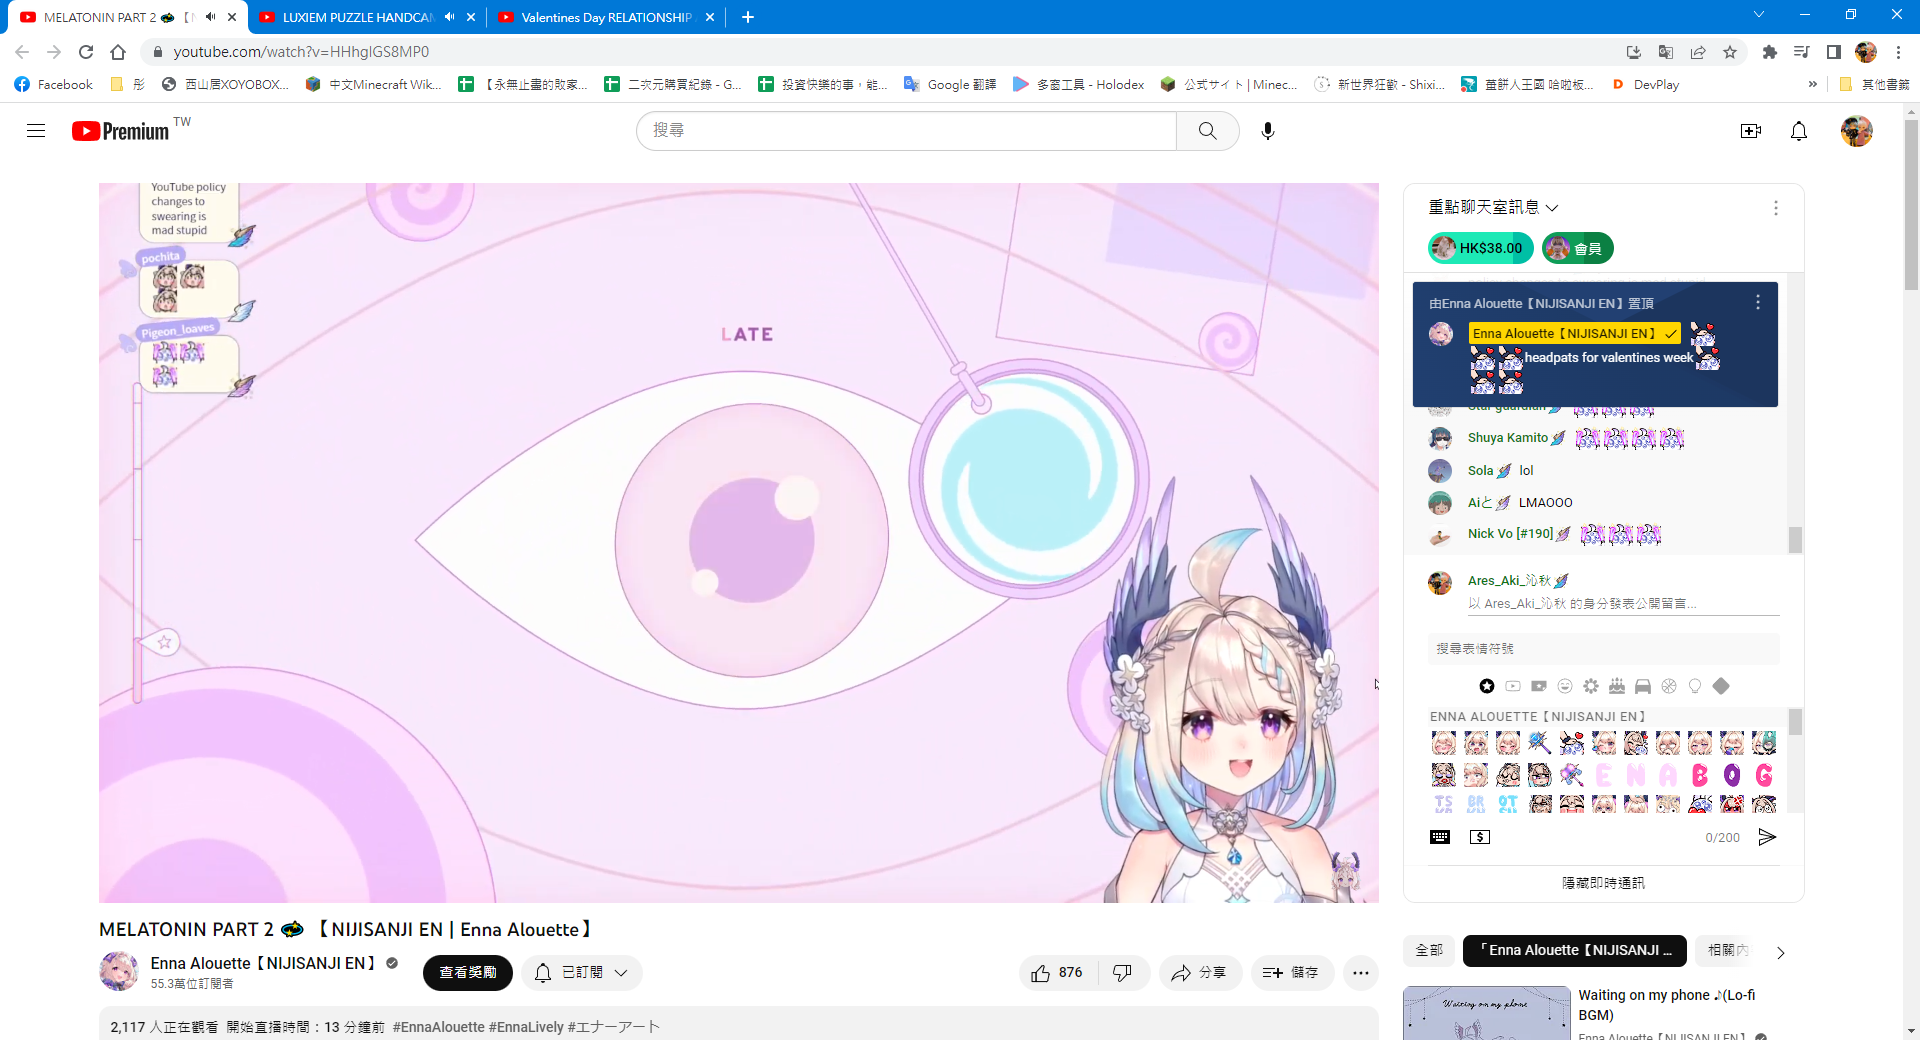Select Enna Alouette related chip
1920x1040 pixels.
[1575, 950]
